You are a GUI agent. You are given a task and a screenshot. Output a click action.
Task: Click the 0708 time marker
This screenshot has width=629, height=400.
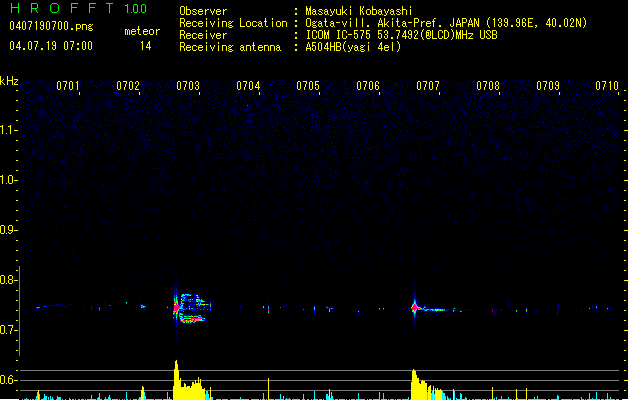click(488, 86)
